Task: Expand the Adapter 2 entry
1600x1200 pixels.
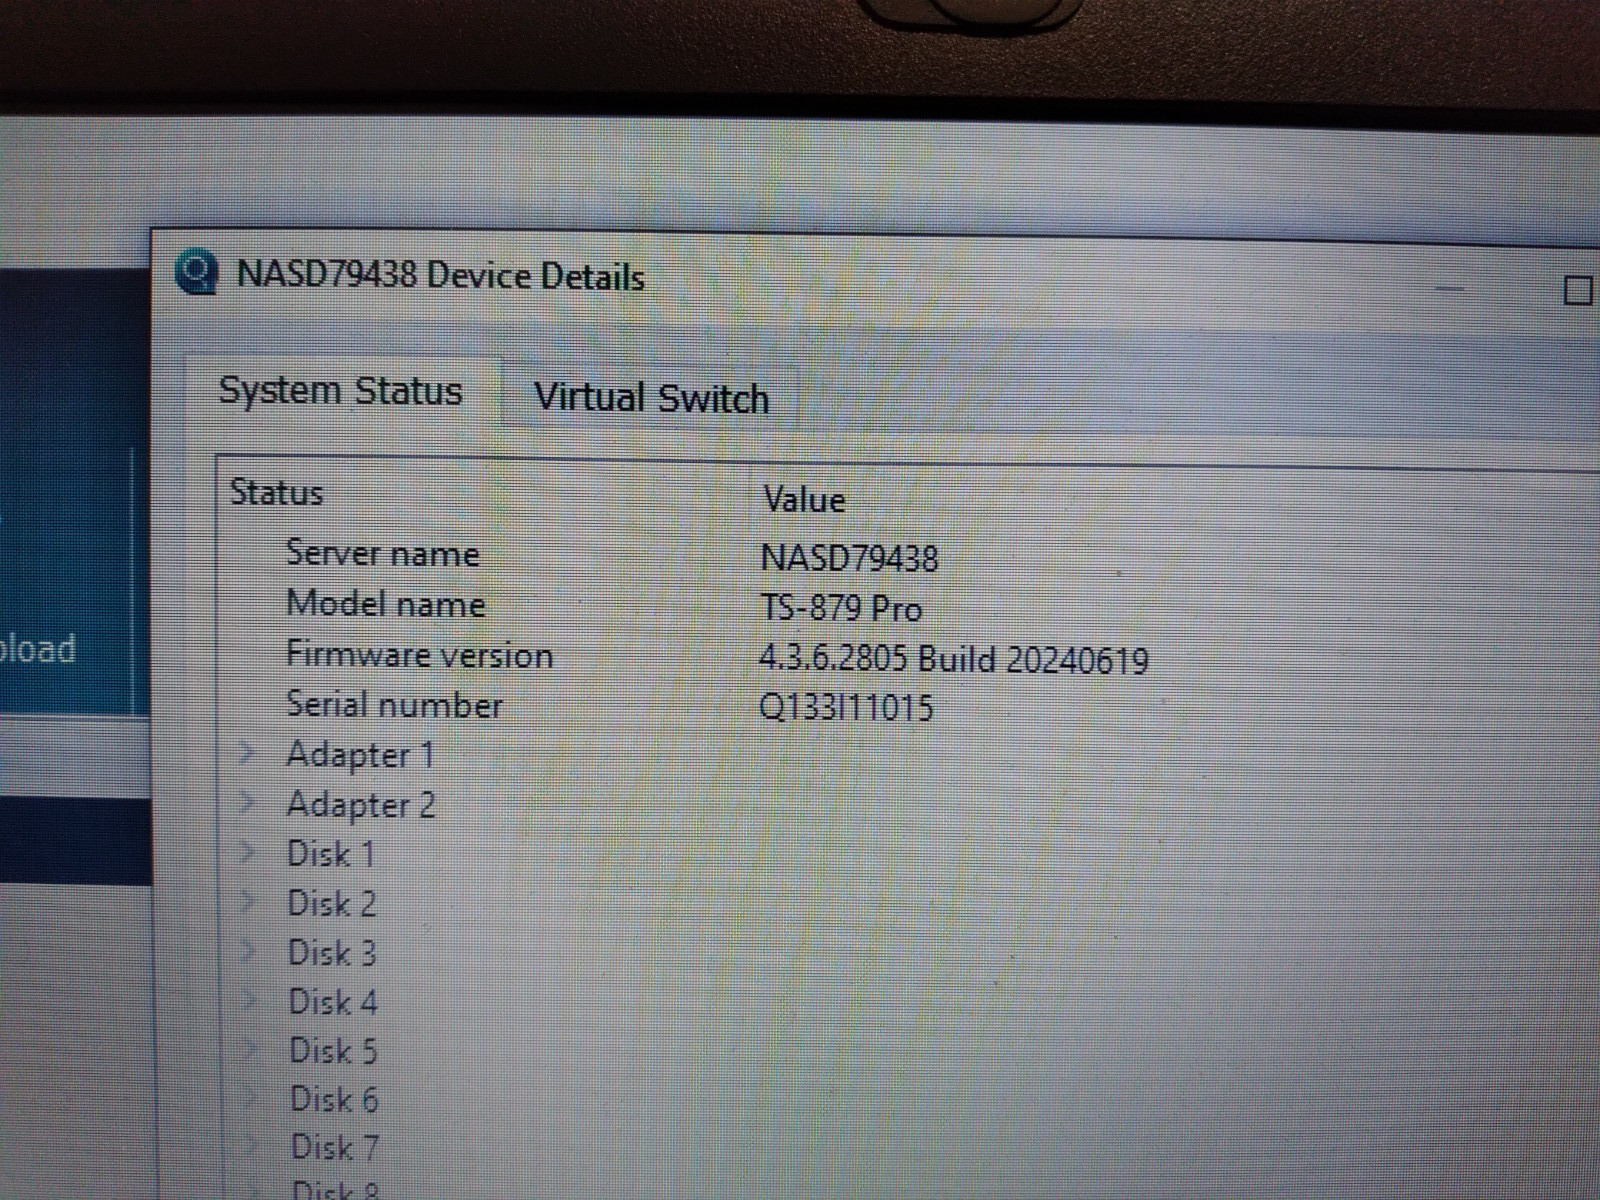Action: pyautogui.click(x=247, y=804)
